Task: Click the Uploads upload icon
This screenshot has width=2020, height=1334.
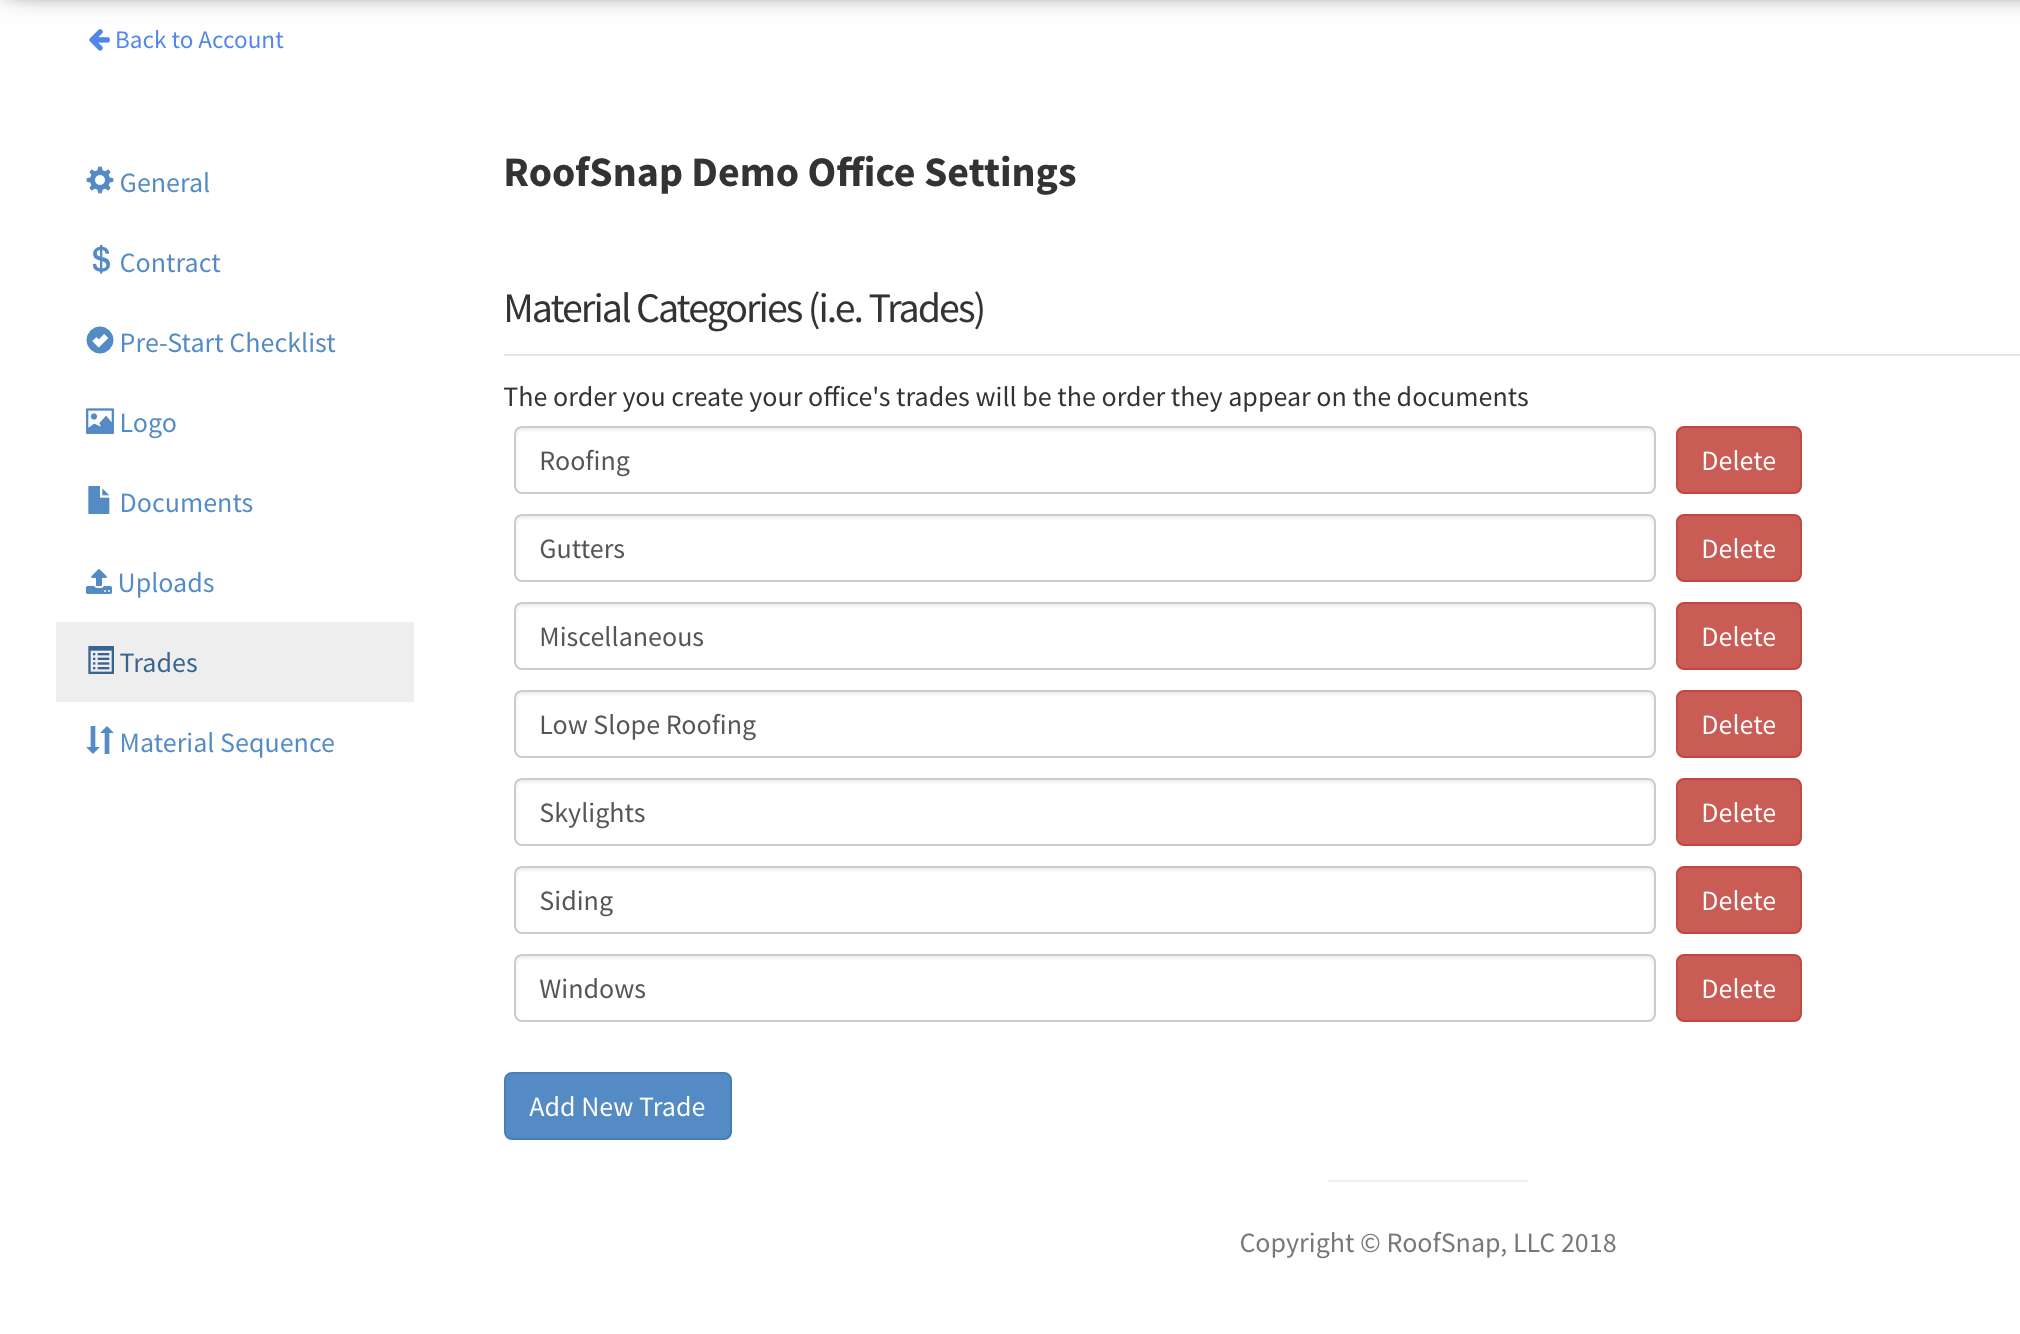Action: point(99,581)
